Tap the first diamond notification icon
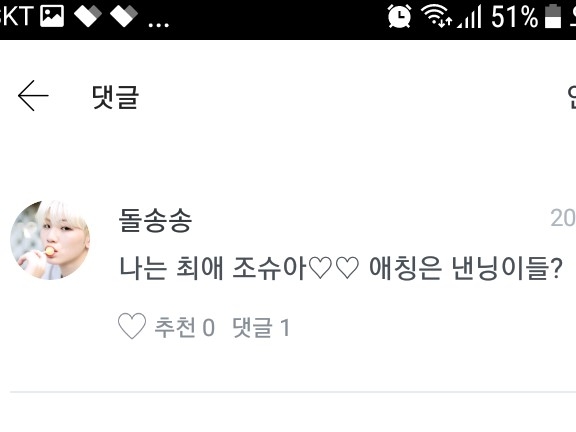This screenshot has height=432, width=576. (x=88, y=17)
